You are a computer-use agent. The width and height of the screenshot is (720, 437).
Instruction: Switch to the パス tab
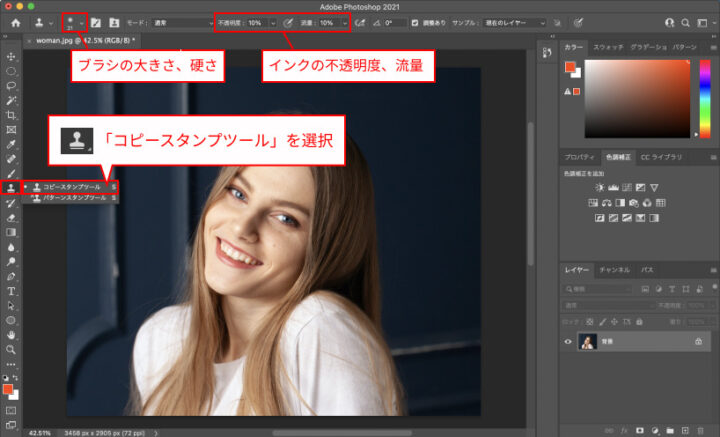coord(647,270)
